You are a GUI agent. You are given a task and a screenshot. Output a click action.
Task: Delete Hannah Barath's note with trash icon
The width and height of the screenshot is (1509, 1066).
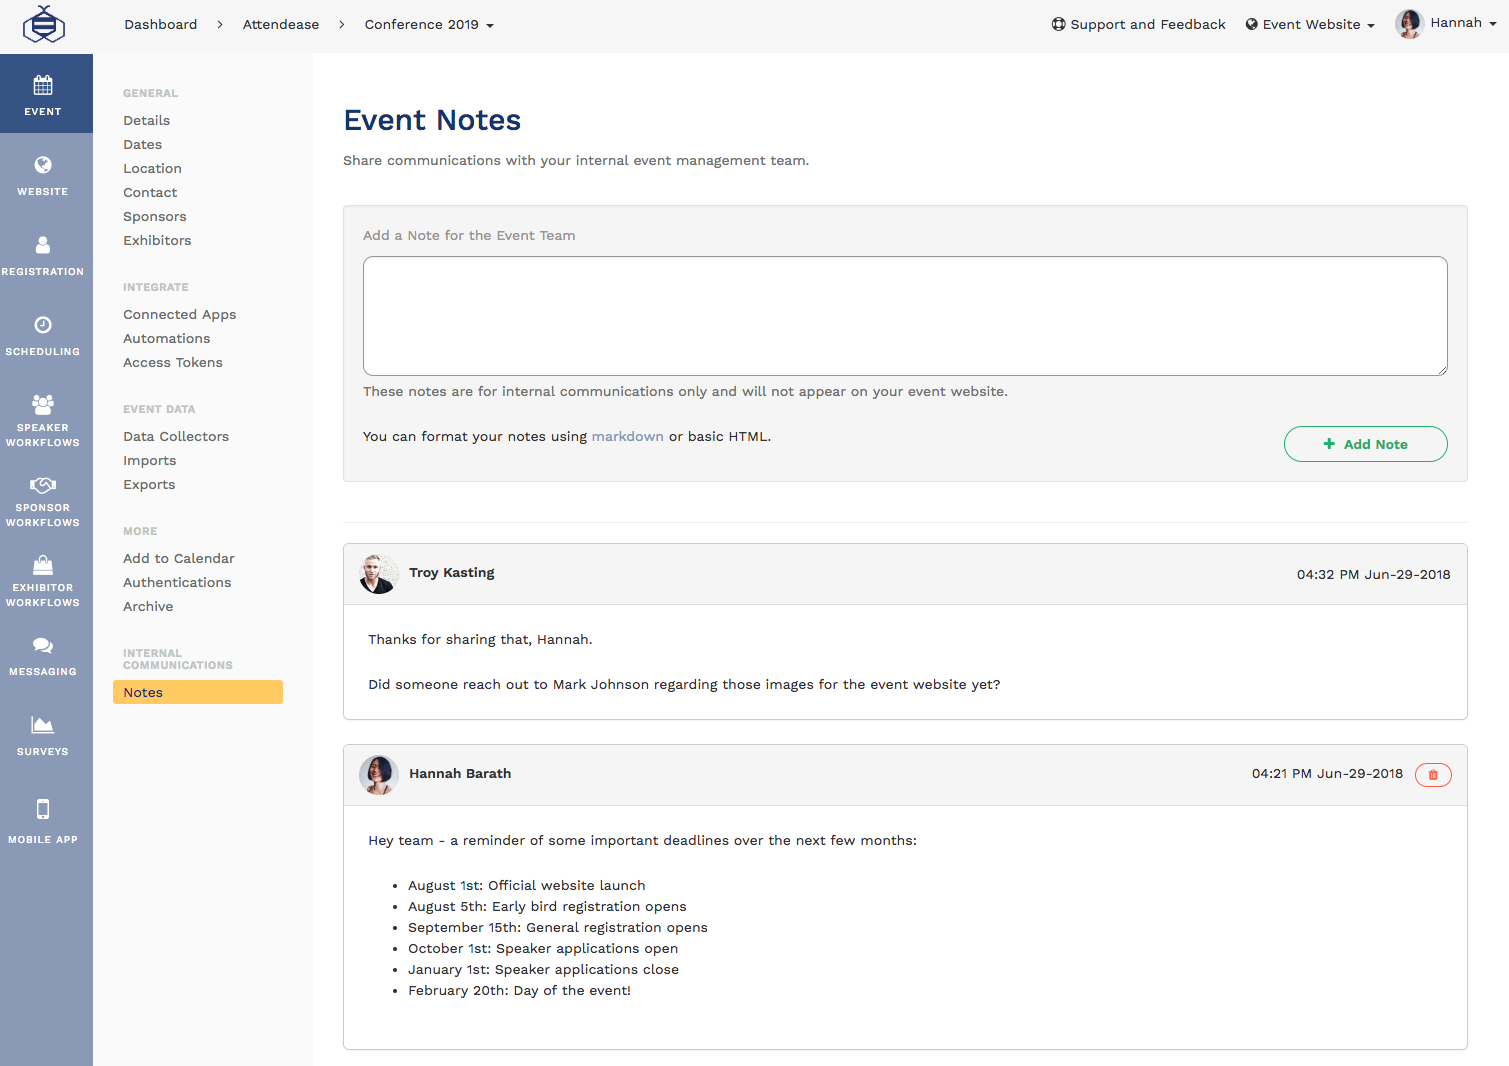(1432, 775)
